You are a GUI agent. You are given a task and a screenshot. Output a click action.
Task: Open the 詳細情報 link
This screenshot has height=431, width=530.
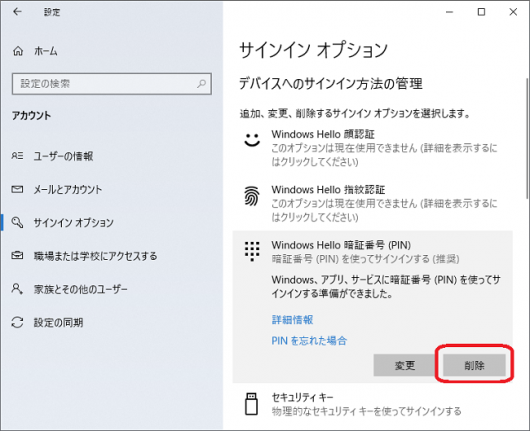(x=292, y=319)
